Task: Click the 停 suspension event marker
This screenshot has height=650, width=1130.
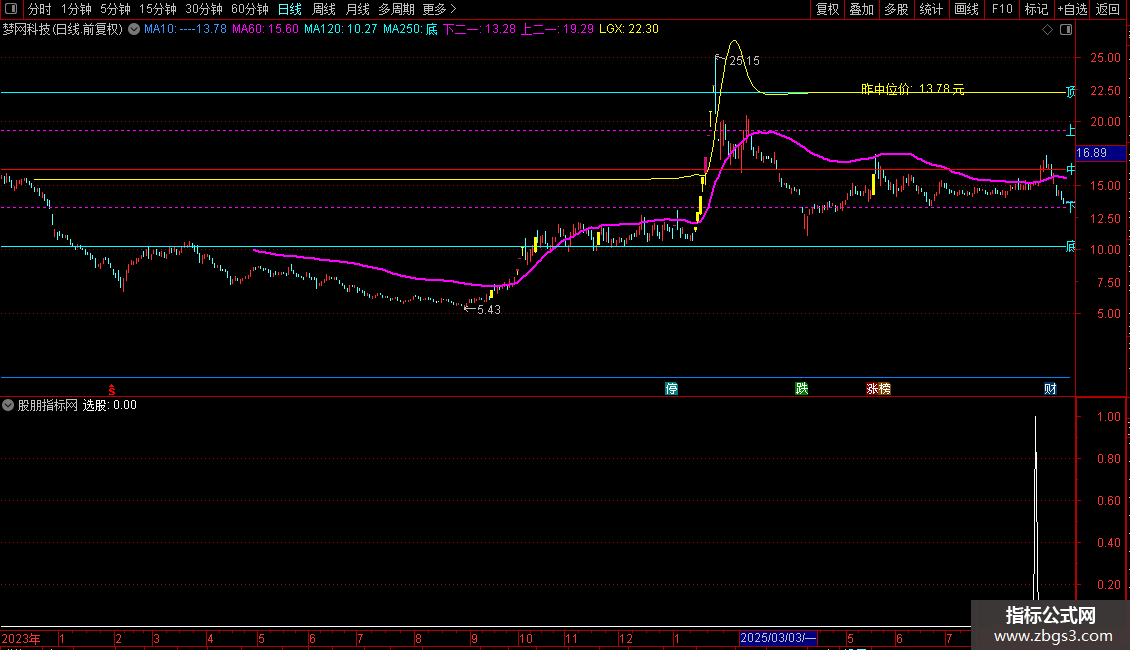Action: tap(671, 388)
